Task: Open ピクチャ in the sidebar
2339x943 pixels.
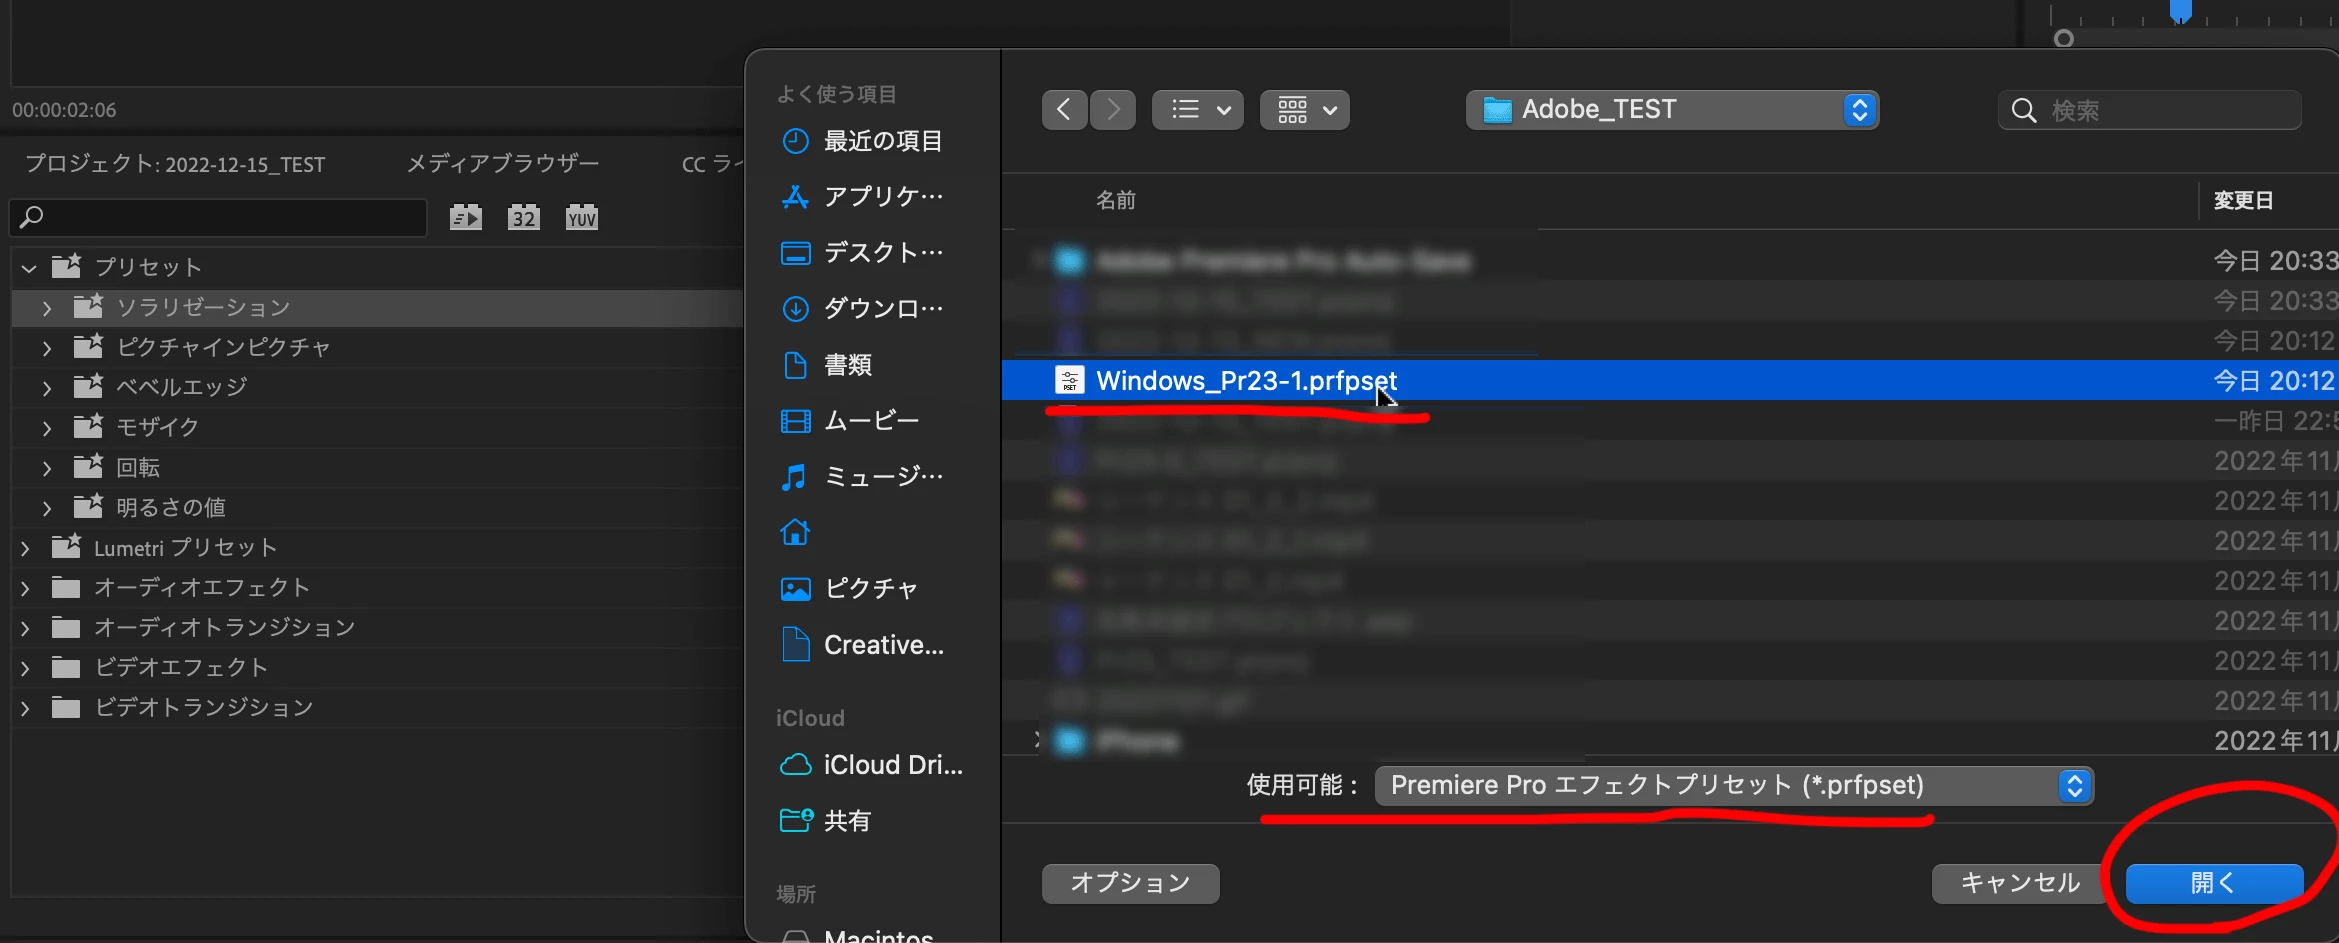Action: 849,589
